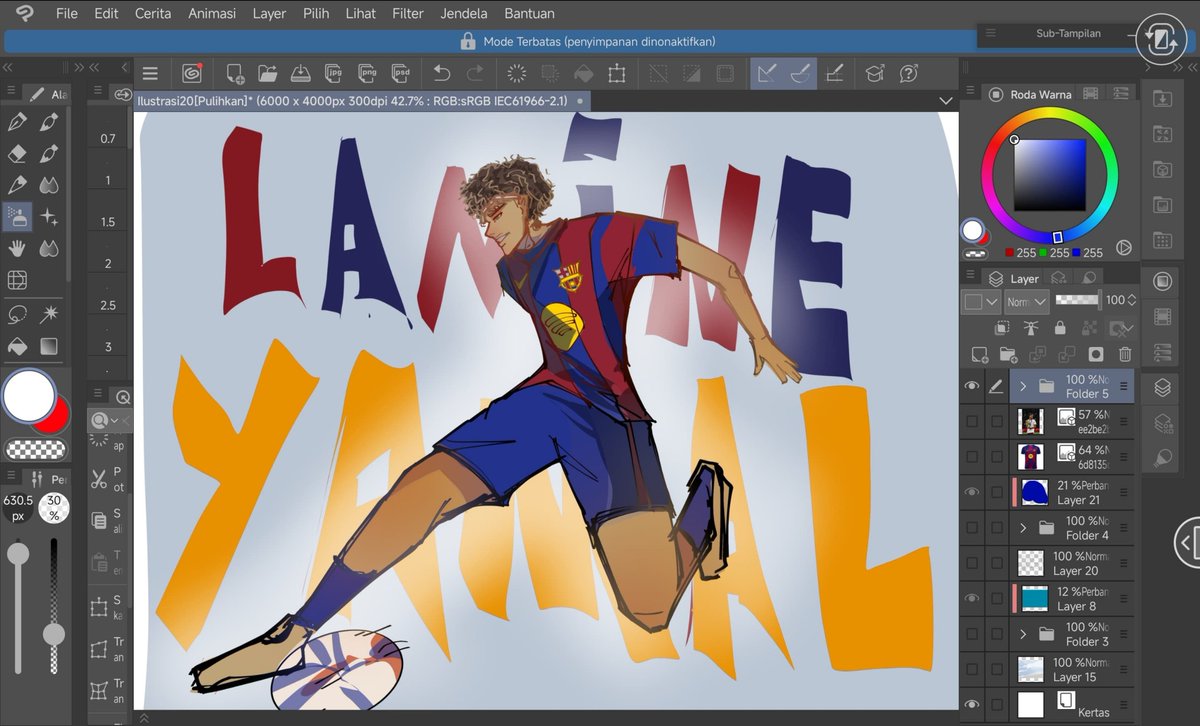Click the Mode Terbatas notification bar
1200x726 pixels.
click(x=588, y=41)
